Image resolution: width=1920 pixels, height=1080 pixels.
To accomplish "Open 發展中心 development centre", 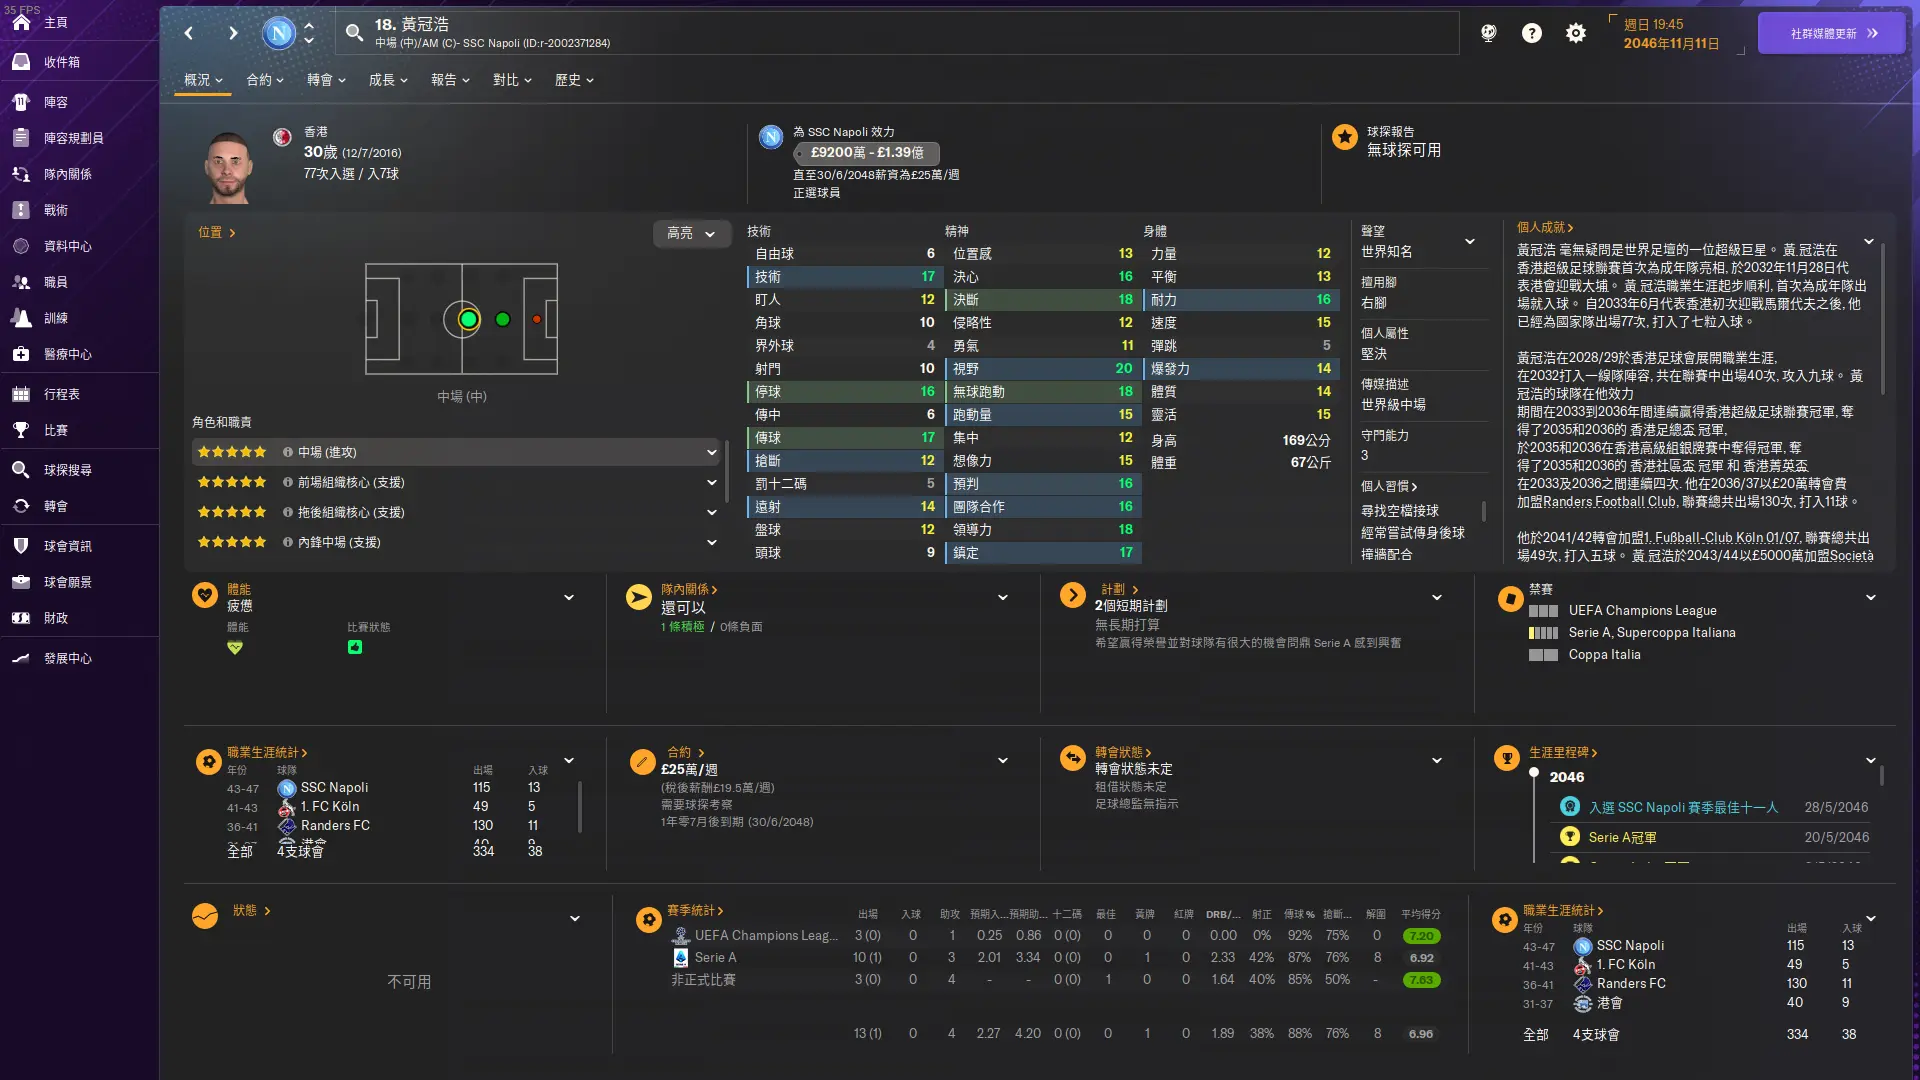I will 67,658.
